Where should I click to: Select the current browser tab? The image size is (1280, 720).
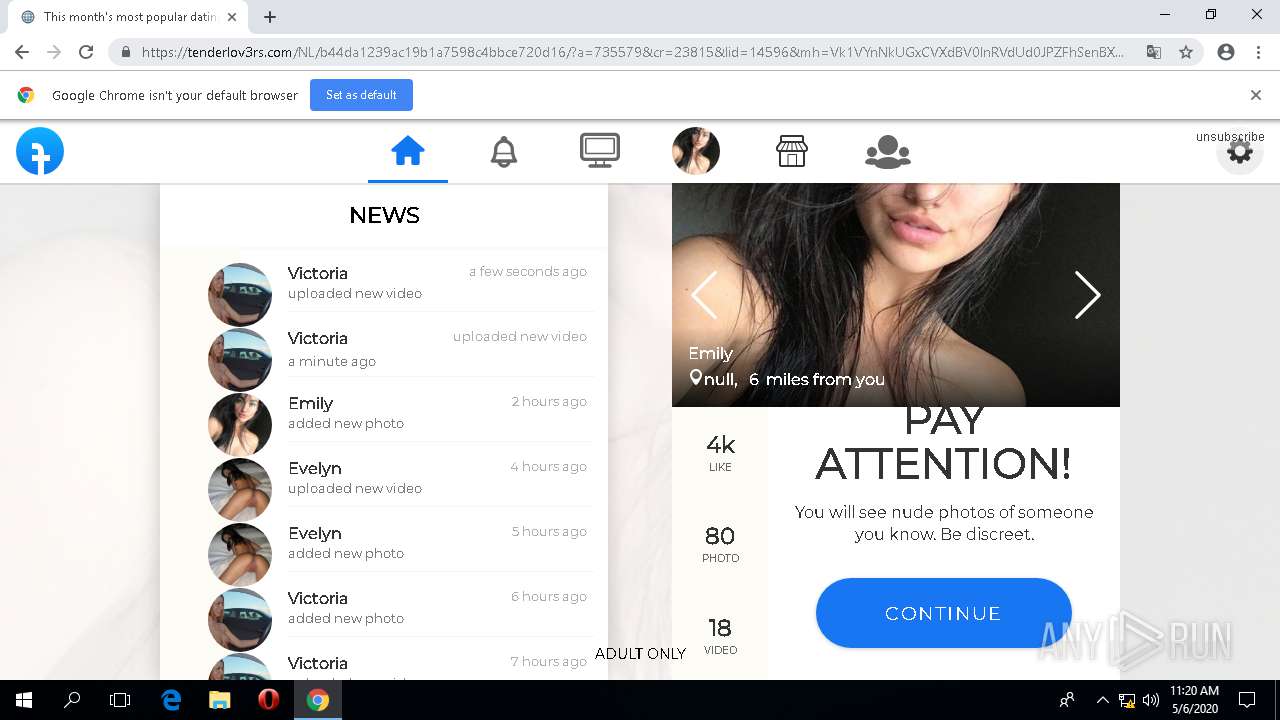click(x=129, y=17)
